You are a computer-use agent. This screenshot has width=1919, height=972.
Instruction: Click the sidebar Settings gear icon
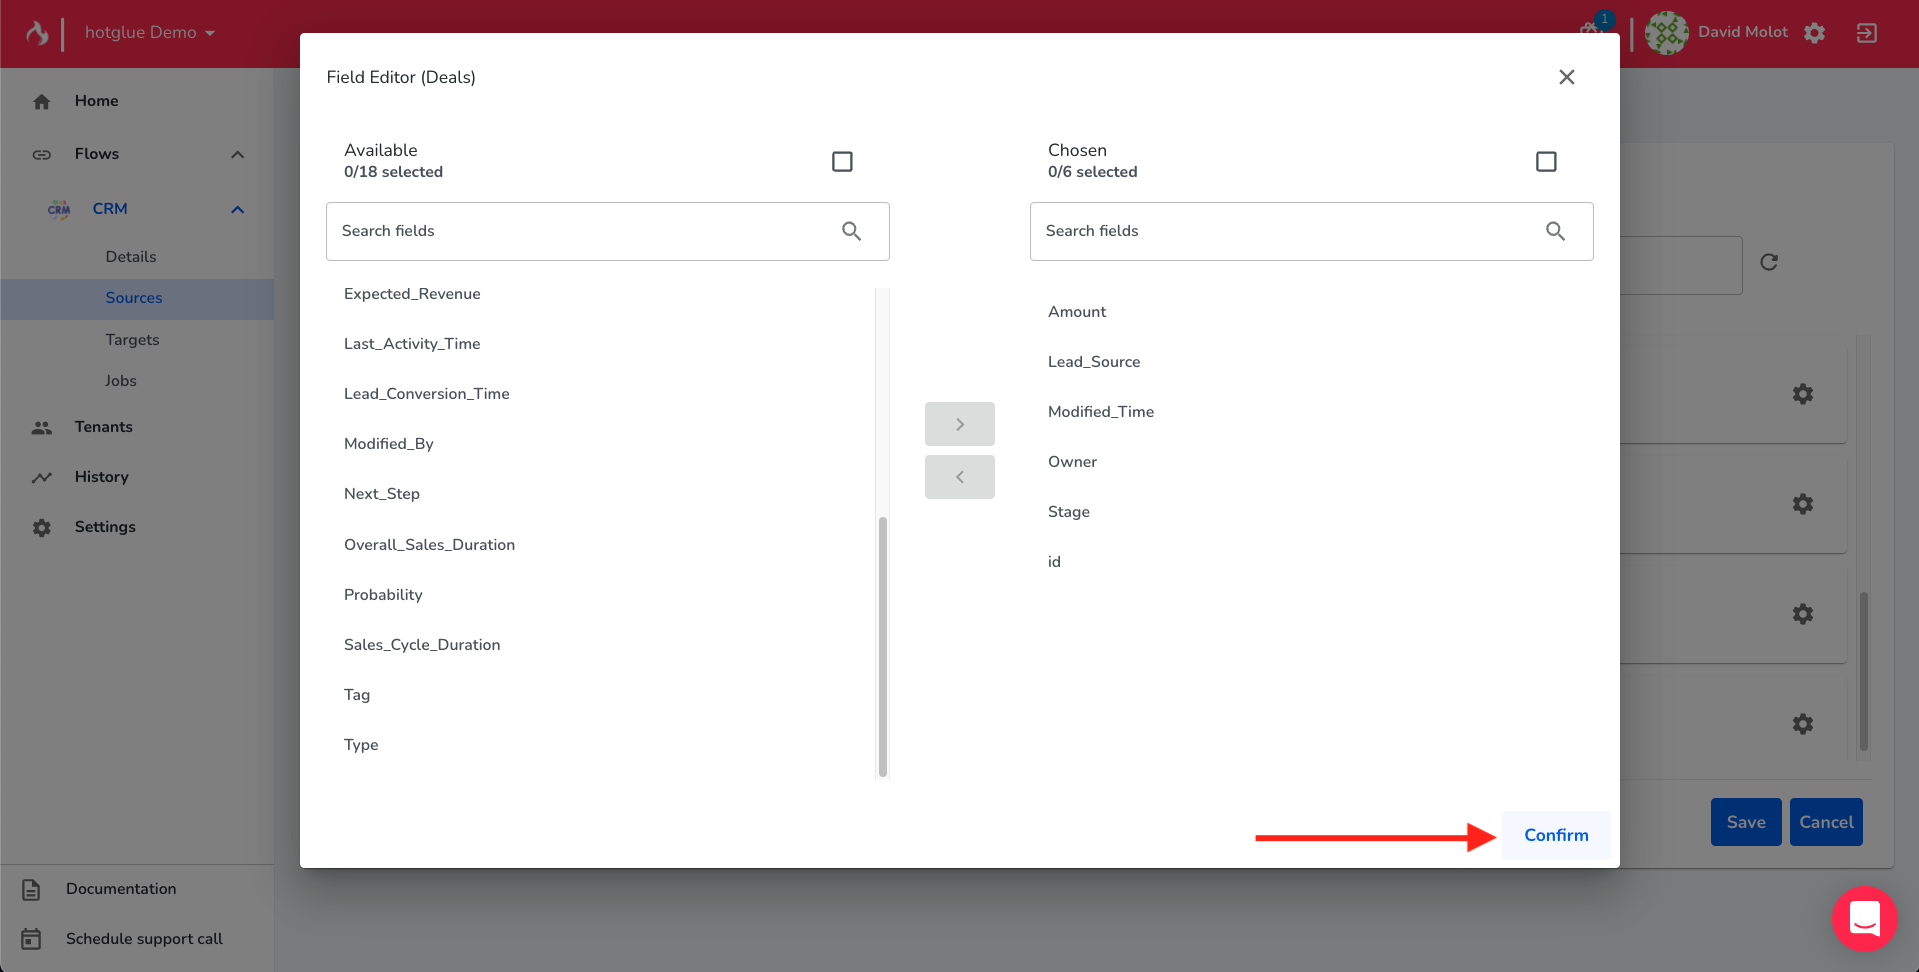pyautogui.click(x=41, y=527)
